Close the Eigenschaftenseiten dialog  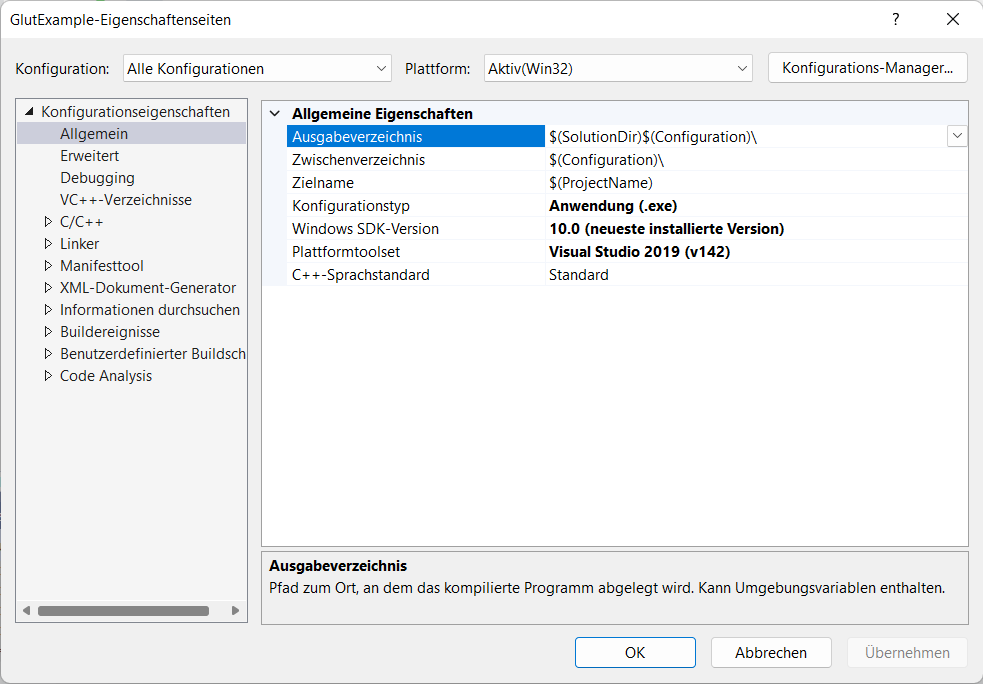(953, 19)
